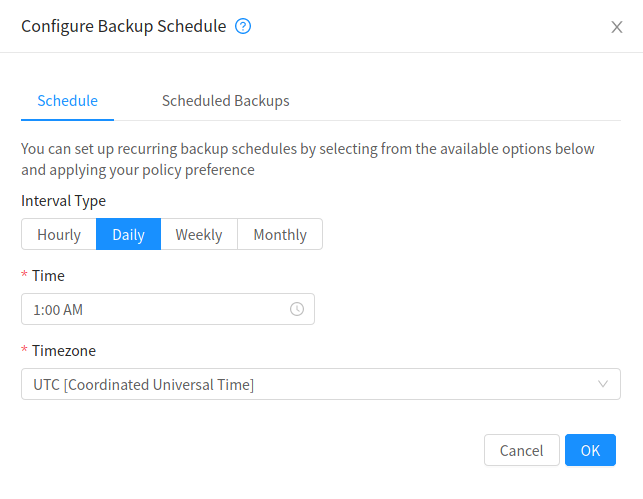Click the clock icon in Time field
The width and height of the screenshot is (643, 499).
297,309
